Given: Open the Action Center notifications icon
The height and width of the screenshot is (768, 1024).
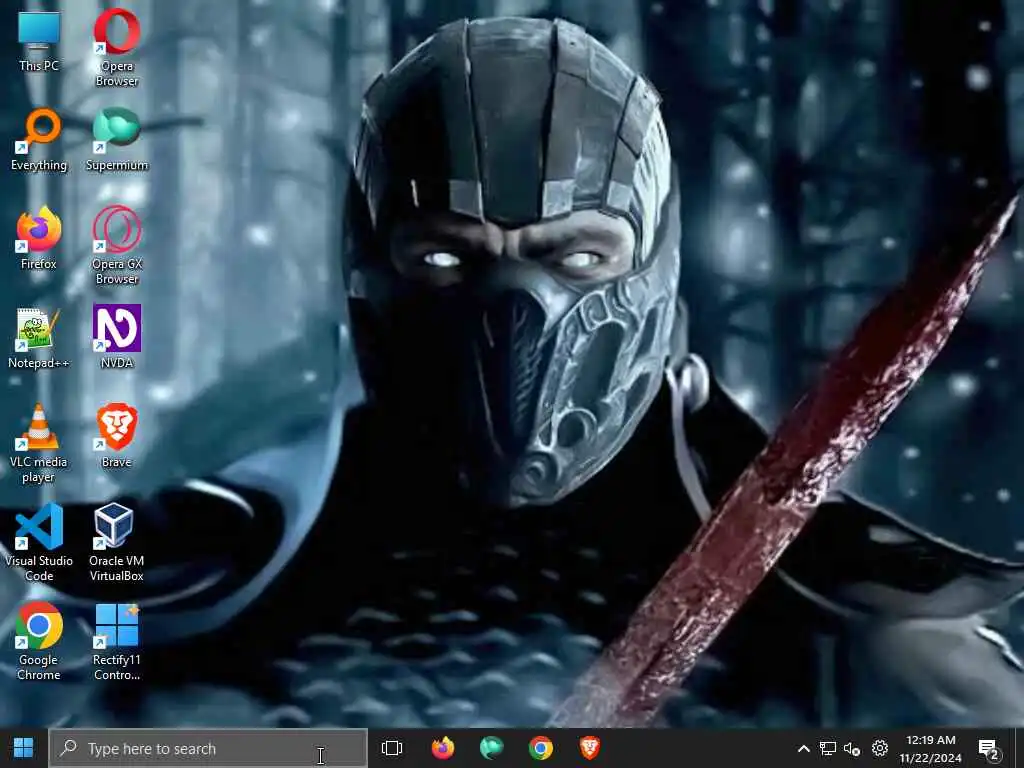Looking at the screenshot, I should [989, 748].
